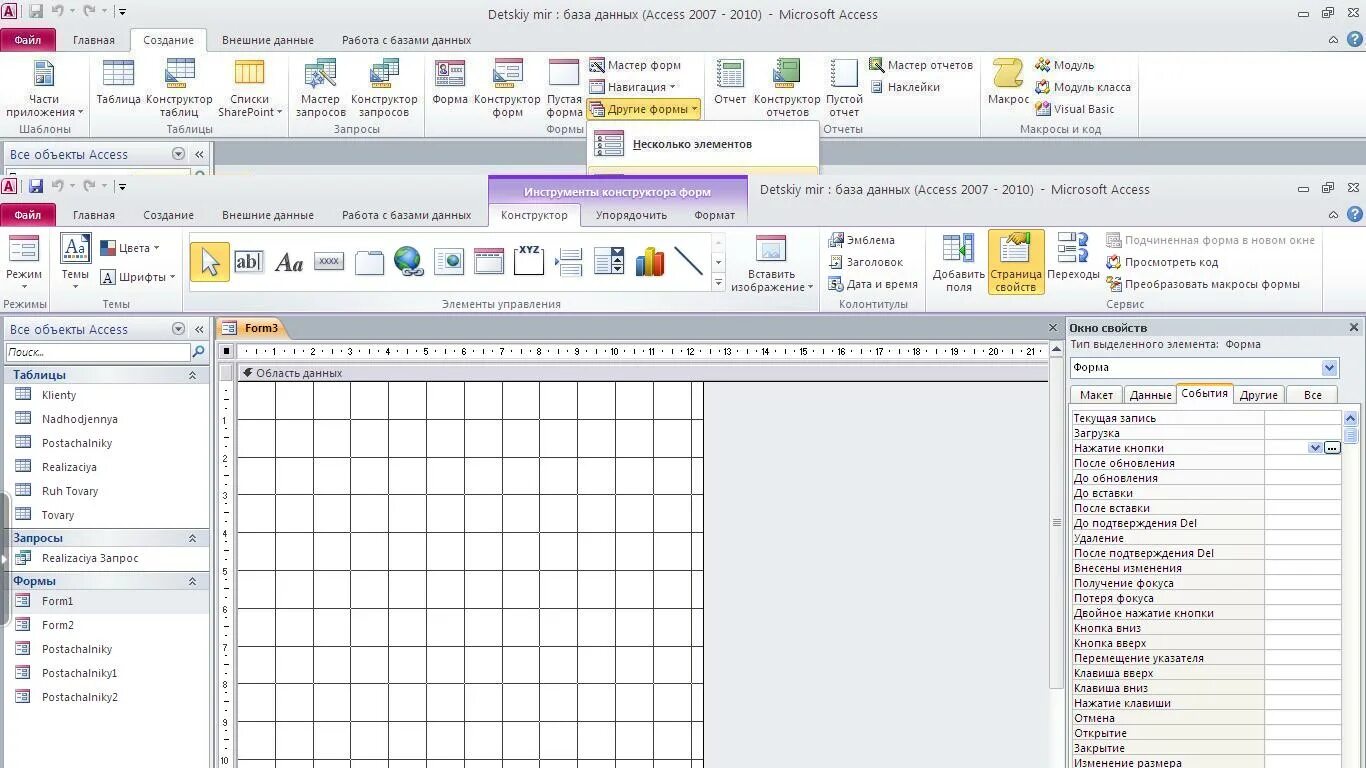The height and width of the screenshot is (768, 1366).
Task: Collapse the Таблицы group in navigation pane
Action: pos(192,375)
